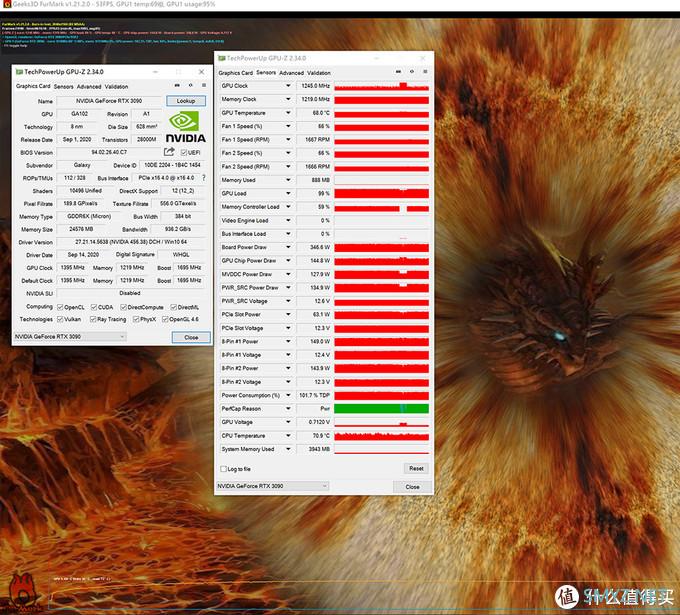Screen dimensions: 680x615
Task: Click the BIOS Version field 94.02.26.40.C7
Action: point(109,153)
